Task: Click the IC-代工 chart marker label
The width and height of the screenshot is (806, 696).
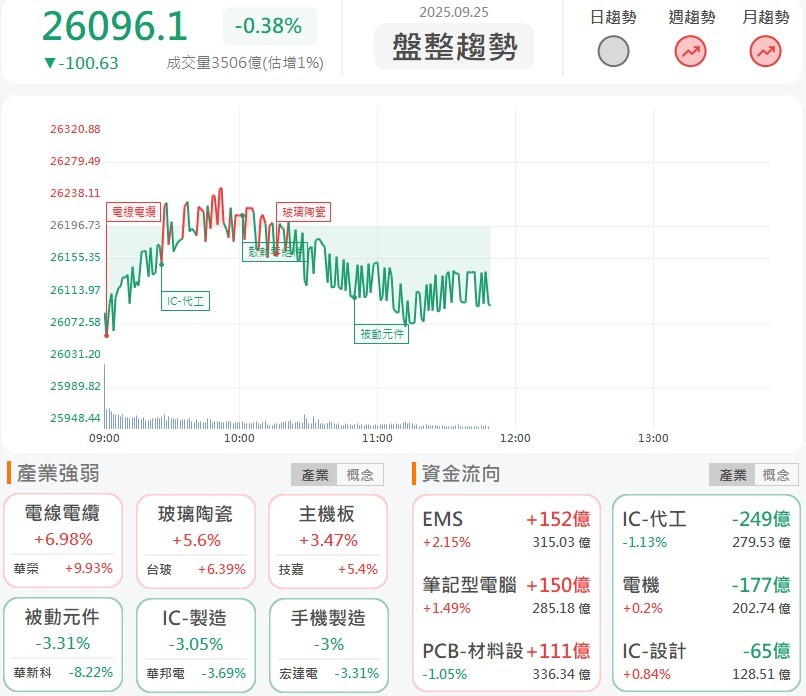Action: coord(186,301)
